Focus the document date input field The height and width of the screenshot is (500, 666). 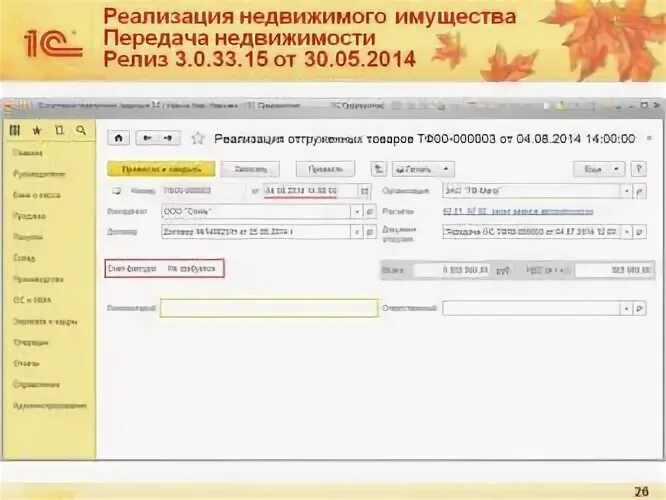[311, 191]
